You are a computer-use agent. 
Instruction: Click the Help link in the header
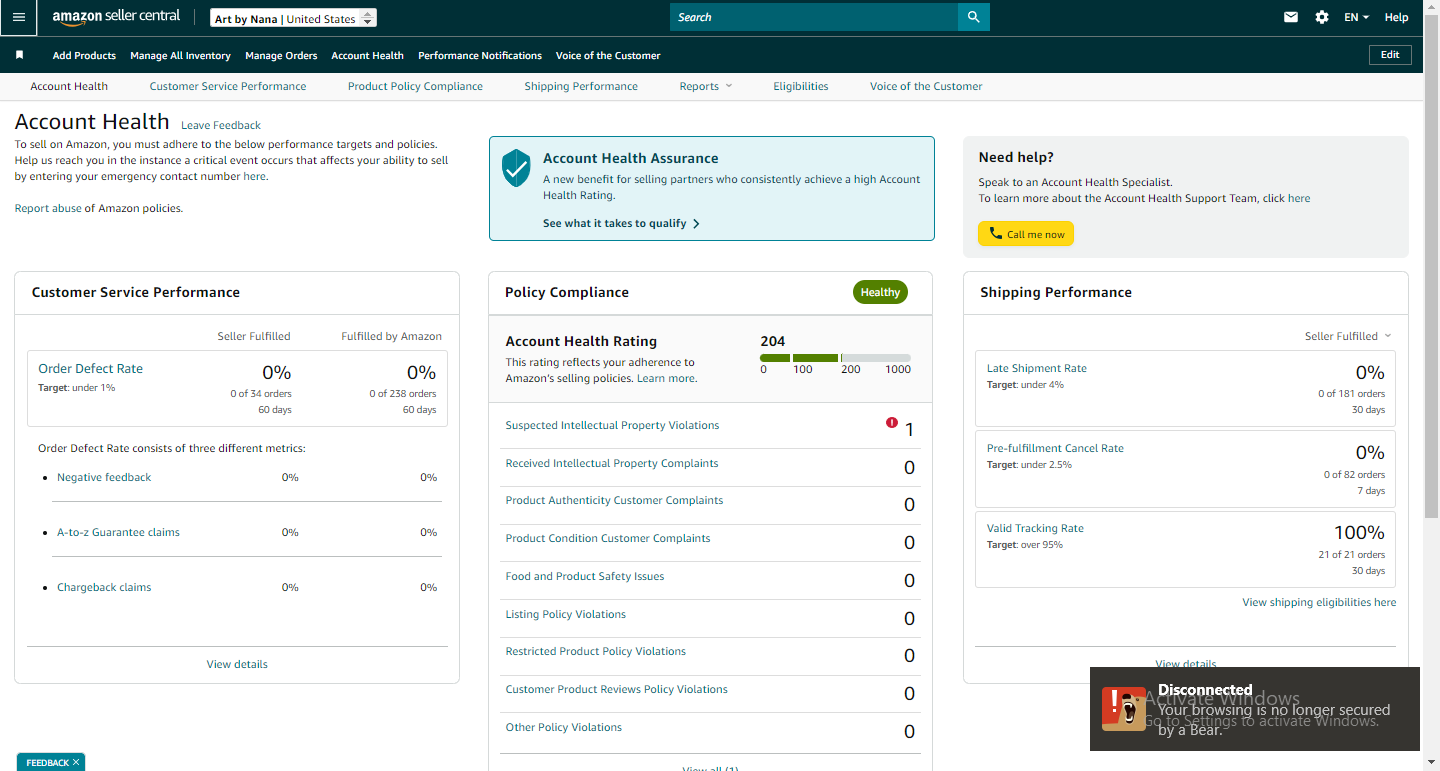point(1397,17)
